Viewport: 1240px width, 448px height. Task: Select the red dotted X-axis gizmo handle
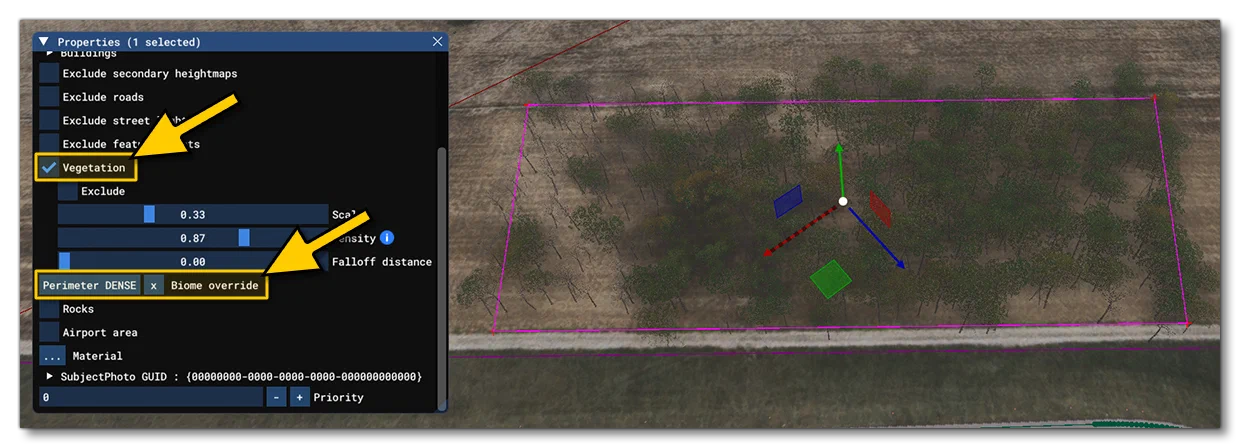click(x=800, y=231)
